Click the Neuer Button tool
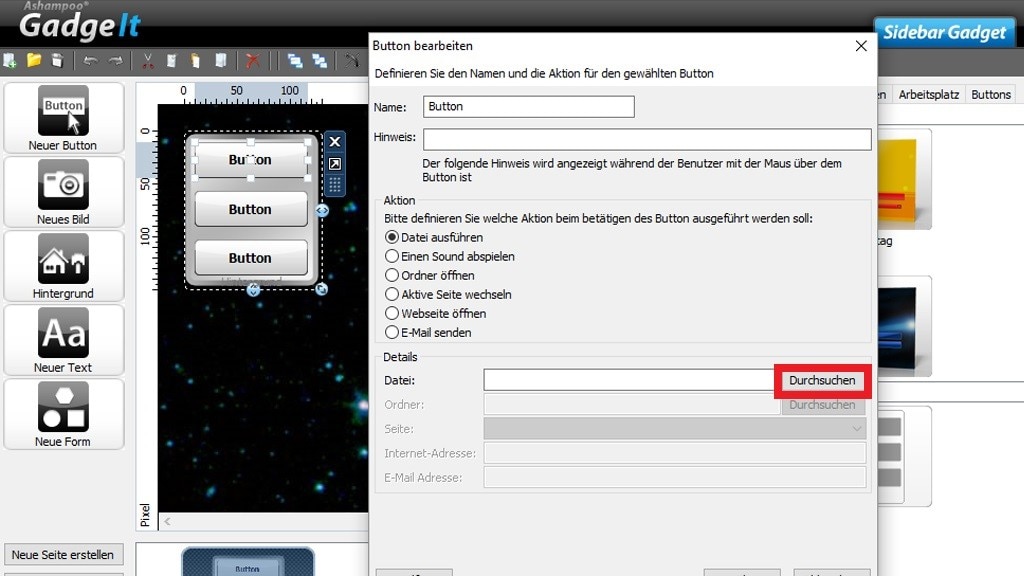Image resolution: width=1024 pixels, height=576 pixels. click(63, 118)
